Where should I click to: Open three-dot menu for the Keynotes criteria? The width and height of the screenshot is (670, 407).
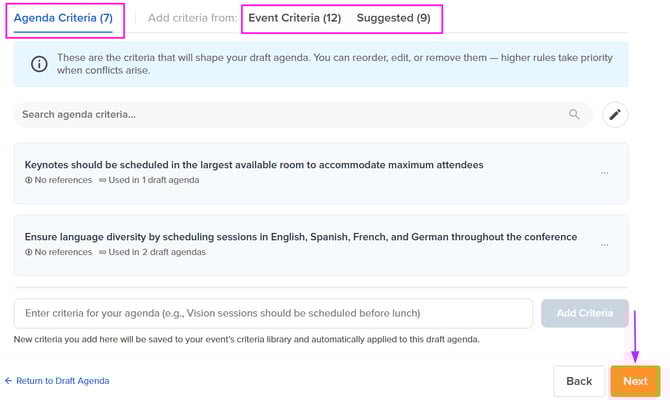point(605,173)
